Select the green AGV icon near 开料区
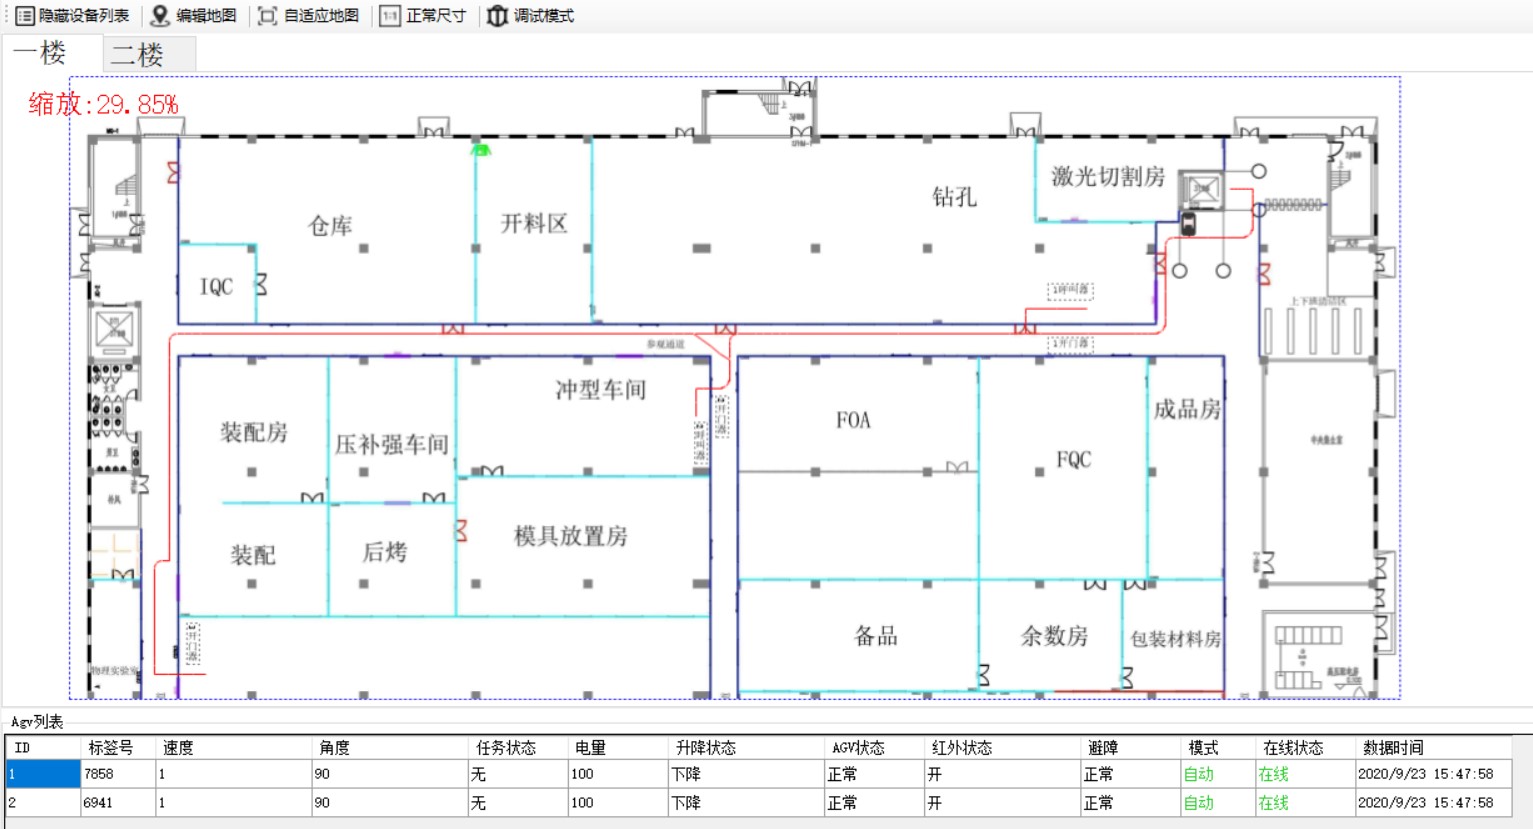Screen dimensions: 1533x829 (x=482, y=148)
